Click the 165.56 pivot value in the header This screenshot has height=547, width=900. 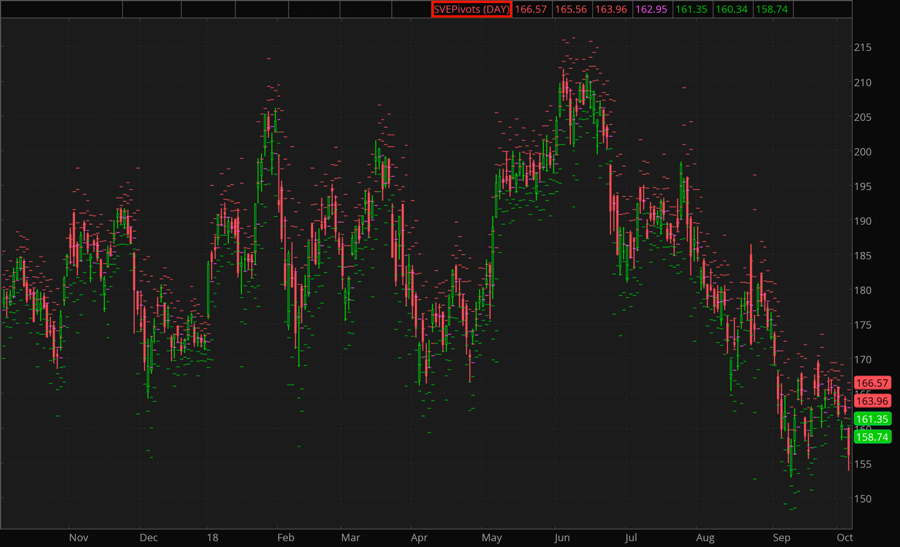click(x=571, y=9)
